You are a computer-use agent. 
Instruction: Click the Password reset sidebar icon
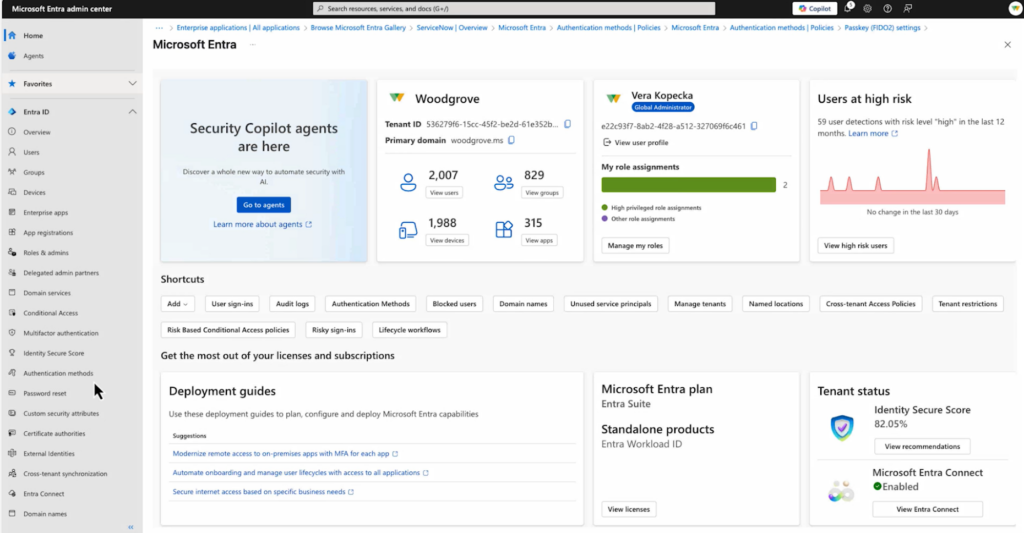[12, 393]
